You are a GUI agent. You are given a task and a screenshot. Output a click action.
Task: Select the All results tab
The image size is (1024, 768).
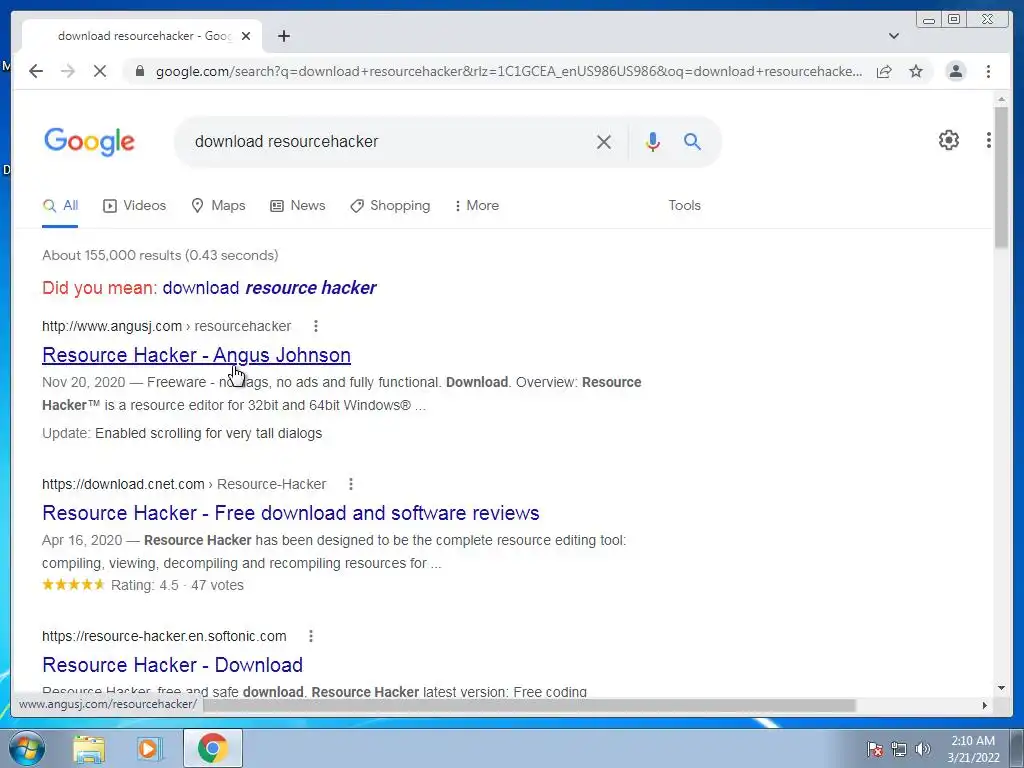point(60,206)
